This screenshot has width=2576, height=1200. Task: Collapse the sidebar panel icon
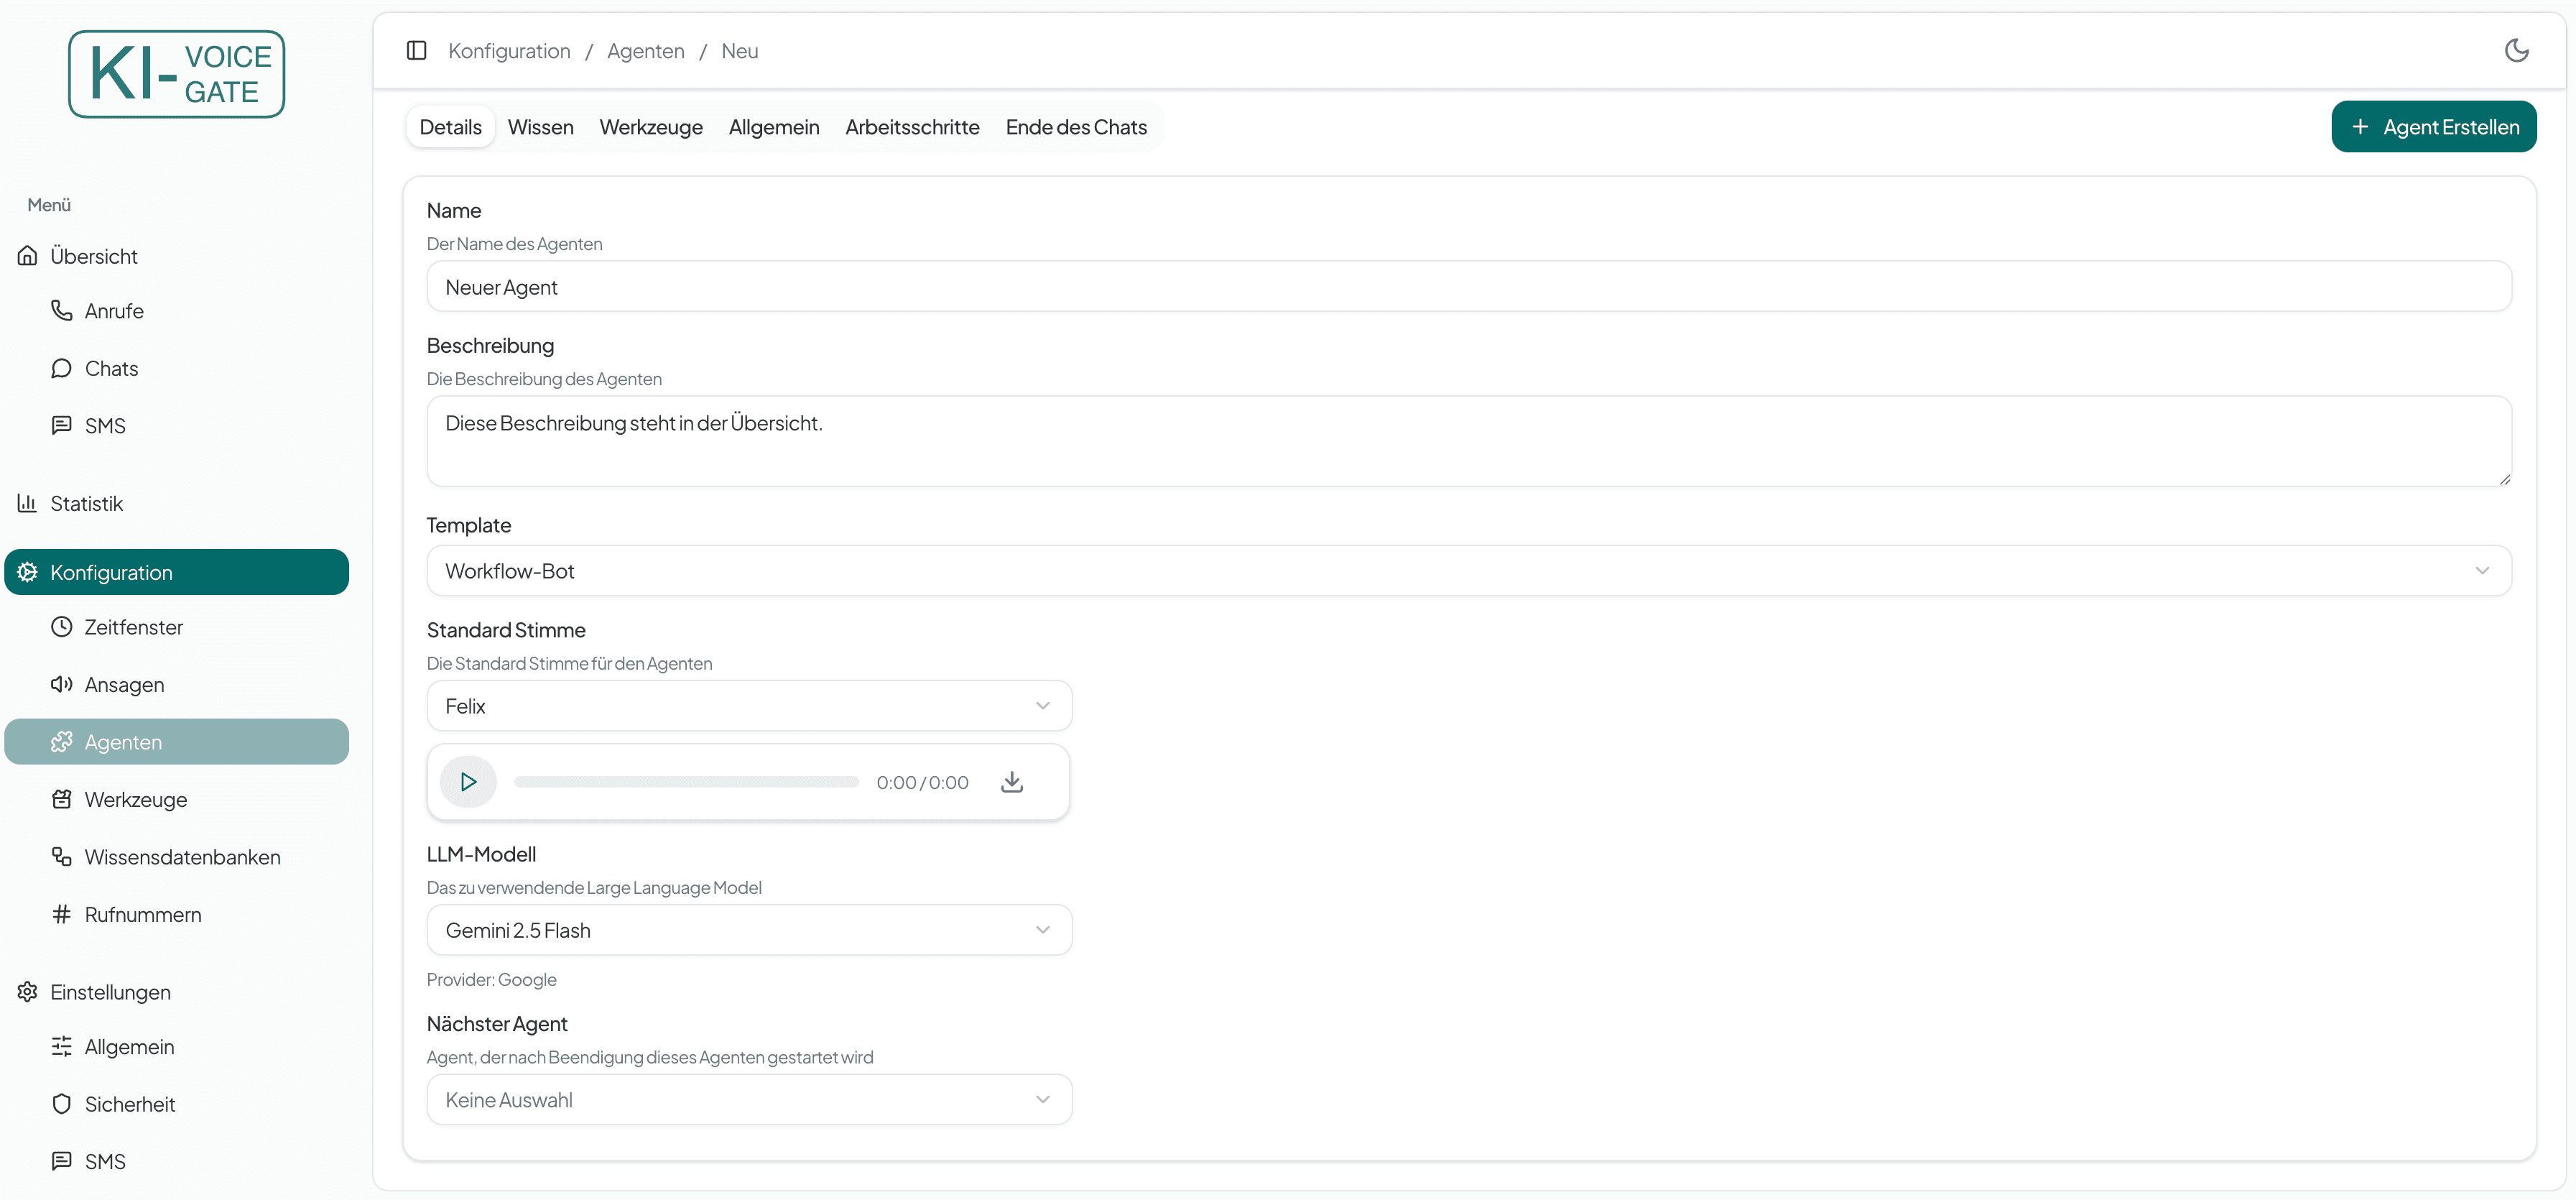pos(417,50)
